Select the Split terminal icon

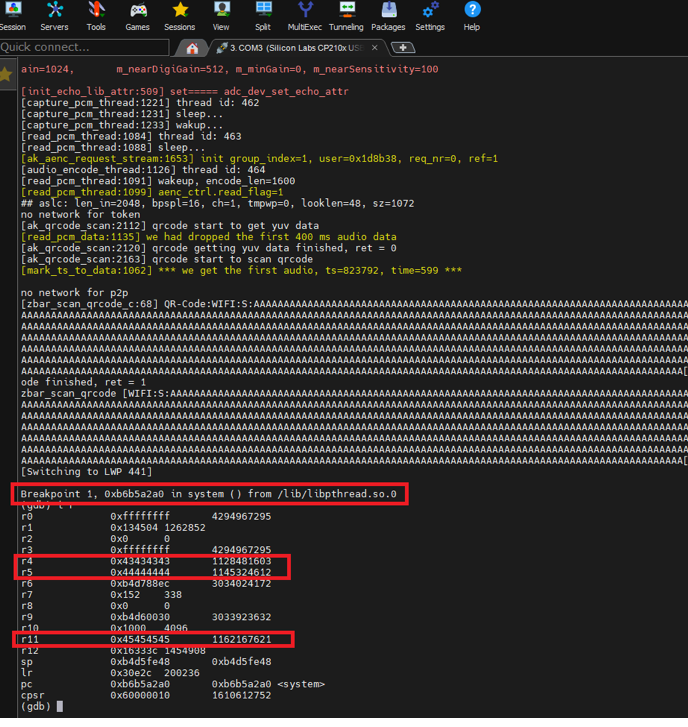pyautogui.click(x=262, y=16)
